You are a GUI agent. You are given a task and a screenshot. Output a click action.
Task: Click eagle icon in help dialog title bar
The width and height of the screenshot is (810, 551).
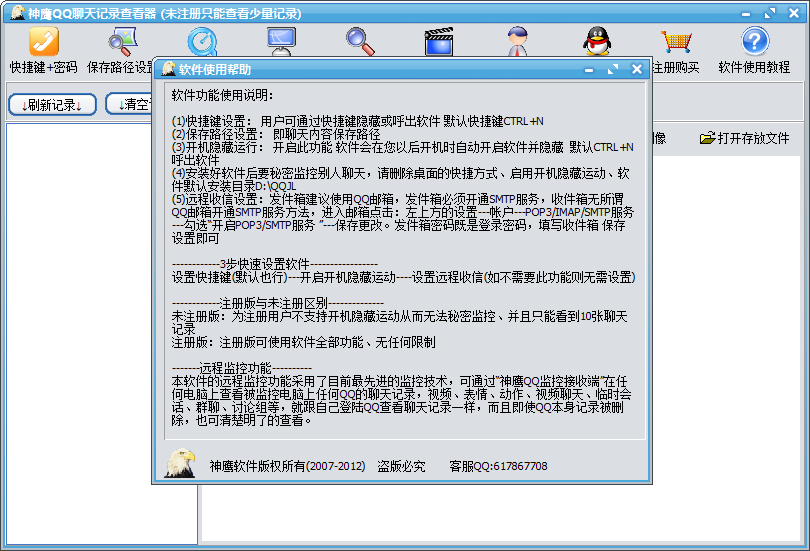(168, 69)
